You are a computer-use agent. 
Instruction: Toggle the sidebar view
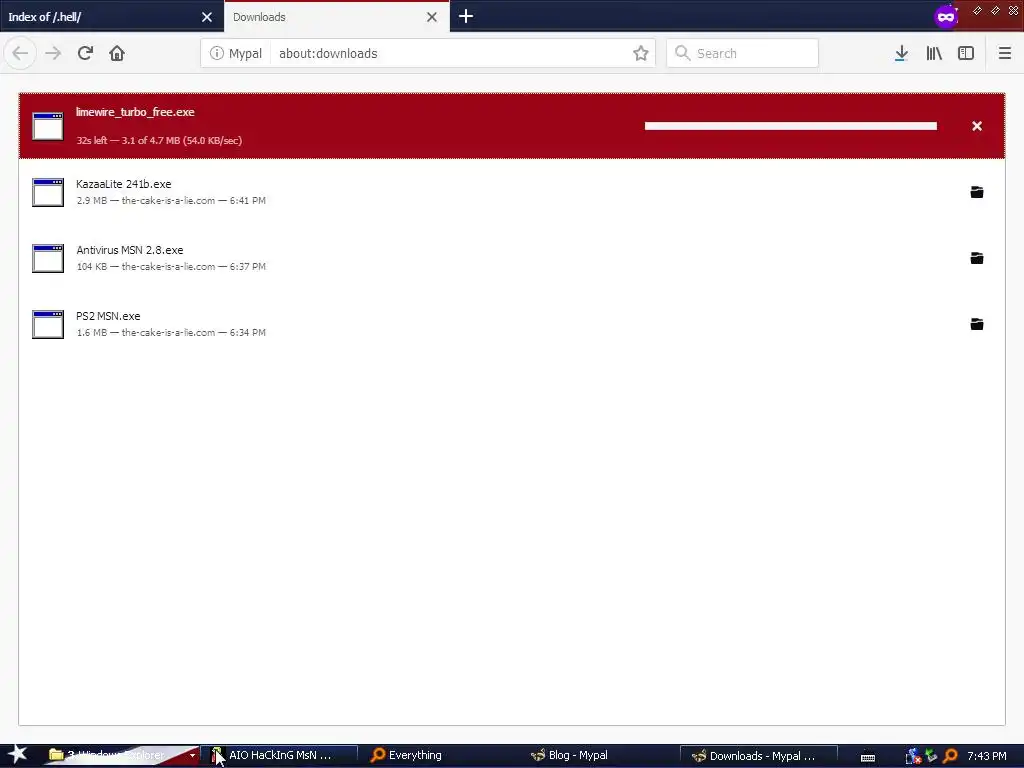click(966, 54)
